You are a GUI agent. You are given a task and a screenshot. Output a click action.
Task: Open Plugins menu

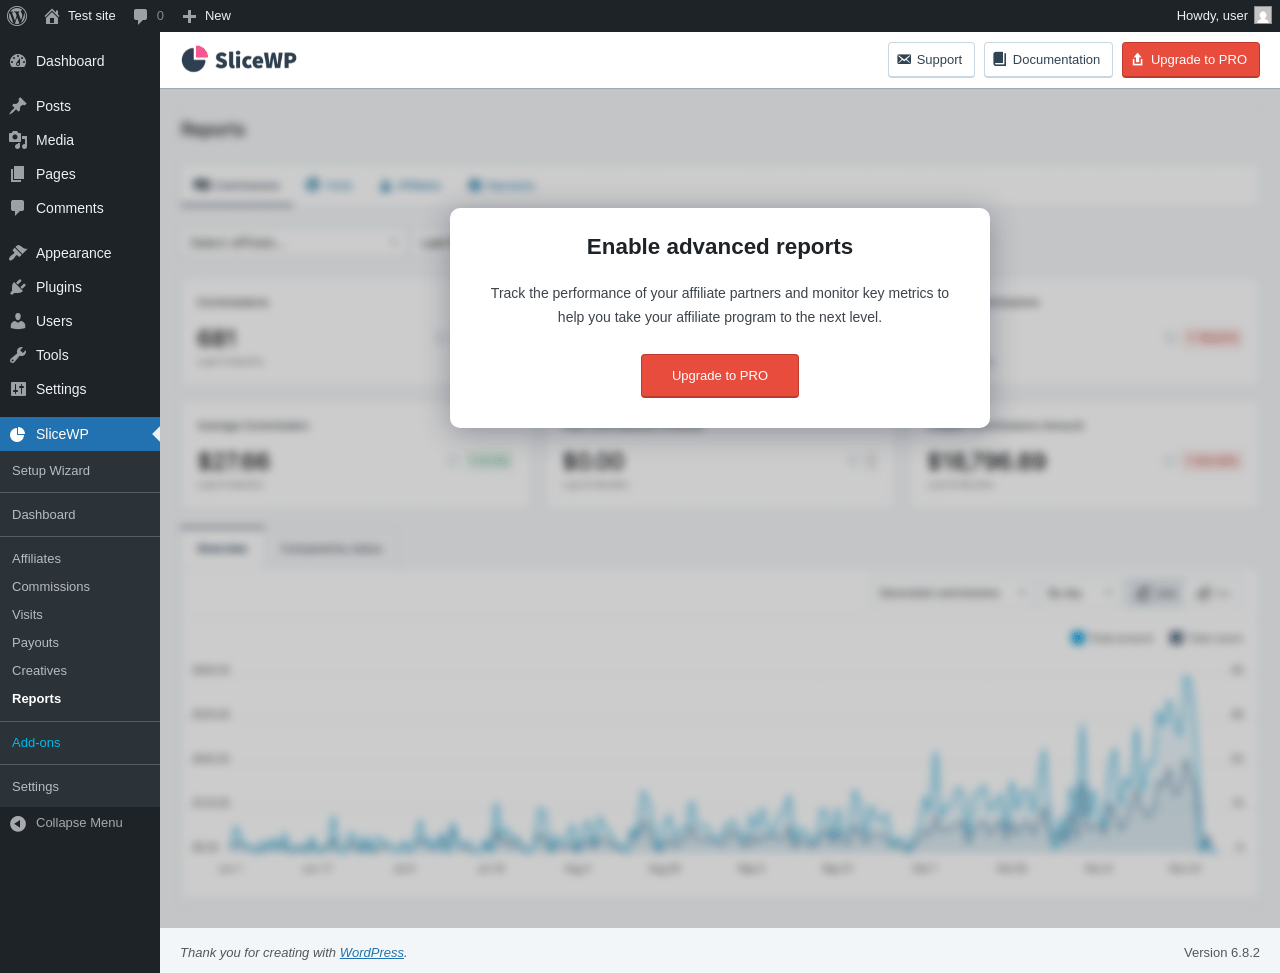(80, 287)
